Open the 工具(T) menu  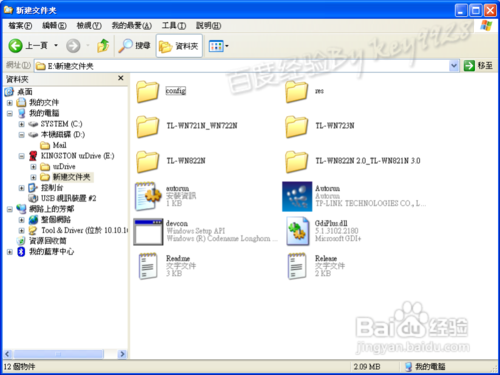(174, 26)
